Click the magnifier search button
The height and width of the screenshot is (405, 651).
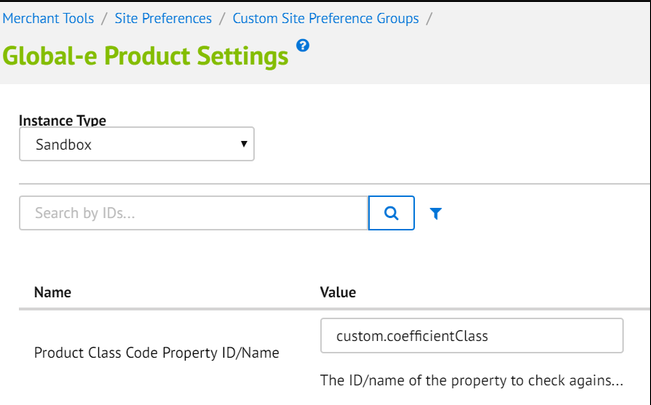(x=391, y=213)
